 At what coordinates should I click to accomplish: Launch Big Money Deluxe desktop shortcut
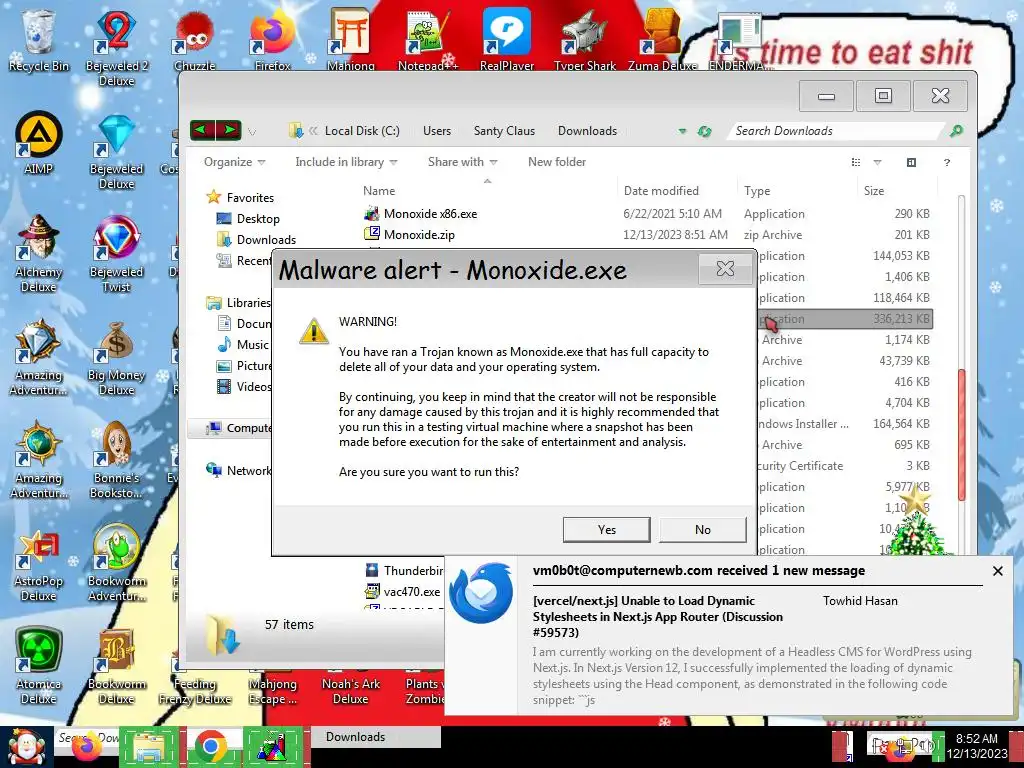pos(117,358)
